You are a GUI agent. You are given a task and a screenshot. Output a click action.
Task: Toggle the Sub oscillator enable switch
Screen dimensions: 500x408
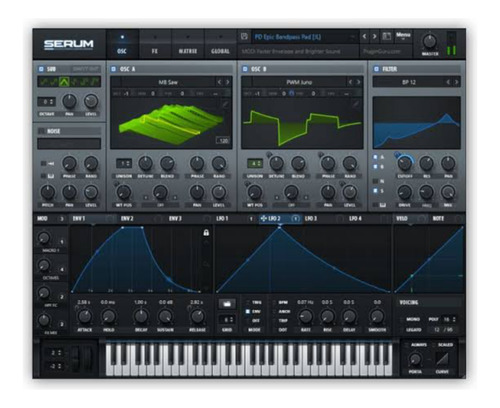coord(41,69)
